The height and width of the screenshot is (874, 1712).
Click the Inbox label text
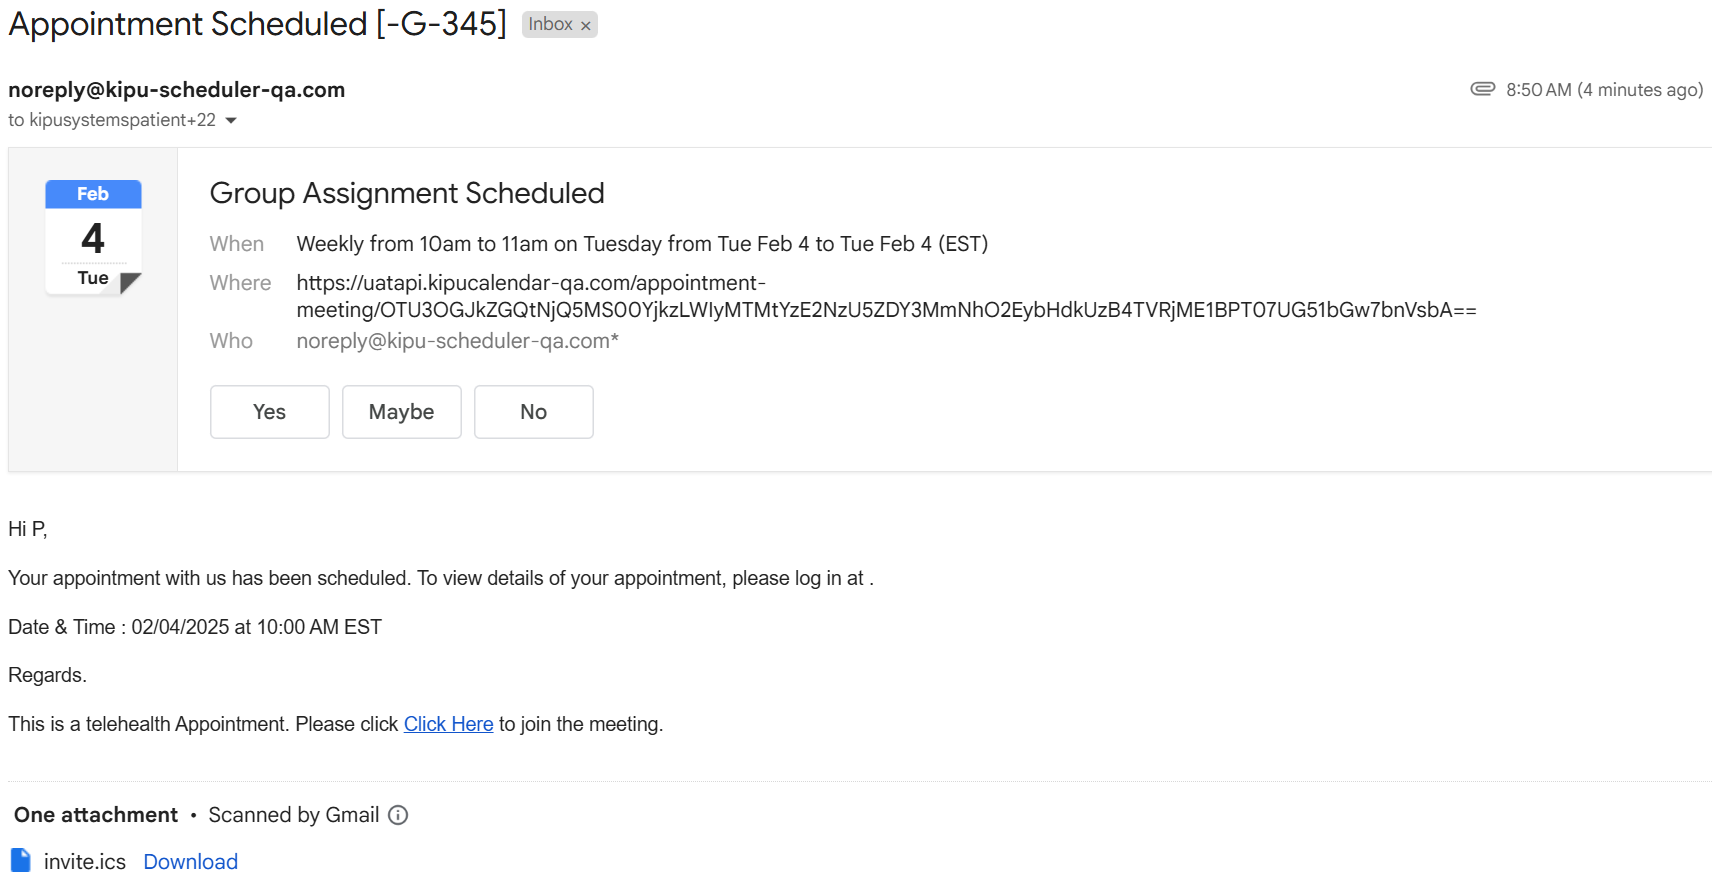pyautogui.click(x=550, y=24)
